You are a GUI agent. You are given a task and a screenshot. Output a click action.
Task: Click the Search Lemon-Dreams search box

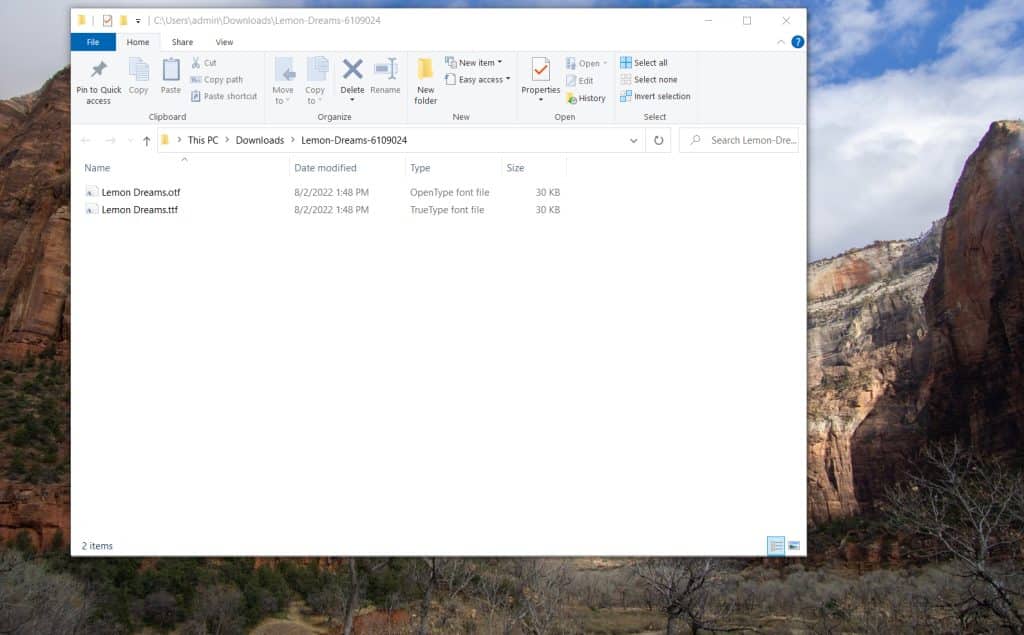tap(739, 140)
